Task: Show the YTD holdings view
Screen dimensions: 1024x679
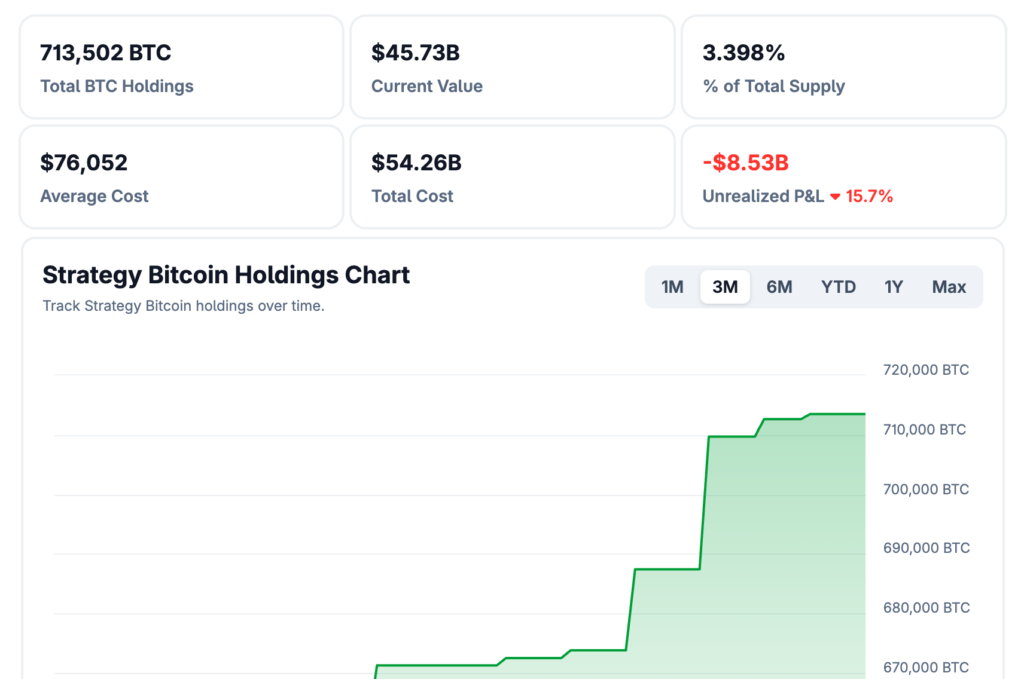Action: click(838, 287)
